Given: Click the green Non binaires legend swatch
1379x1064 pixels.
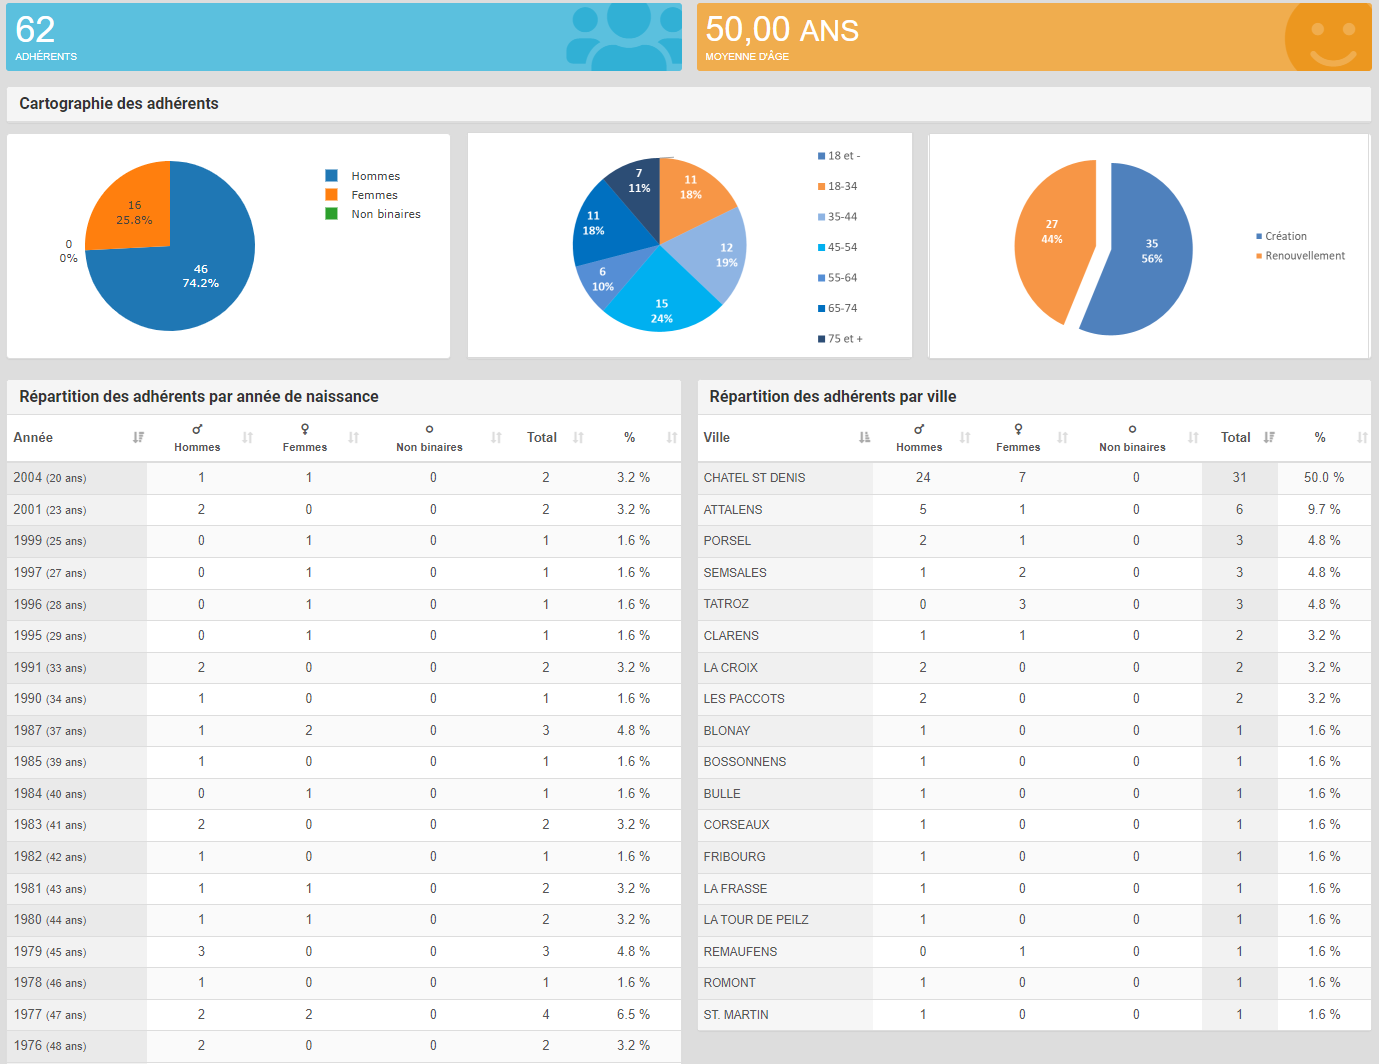Looking at the screenshot, I should (331, 214).
